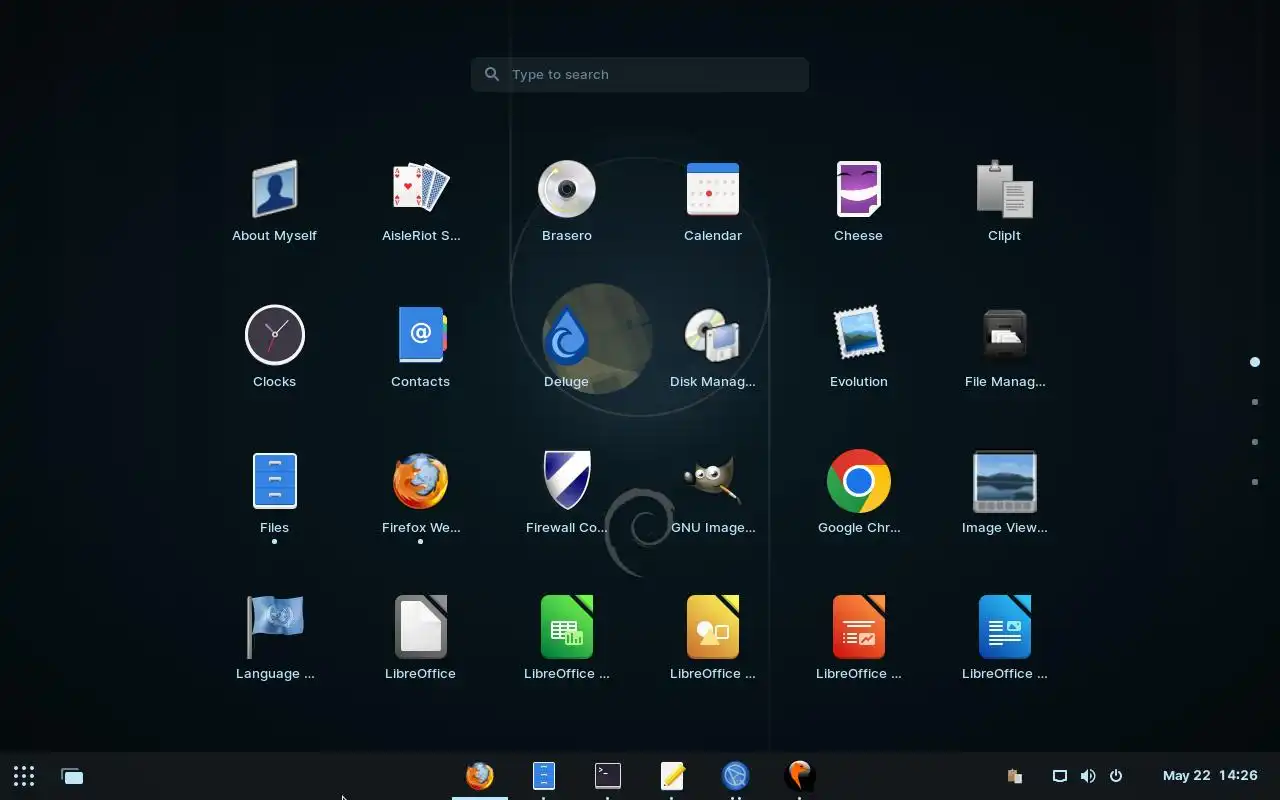This screenshot has height=800, width=1280.
Task: Launch LibreOffice Writer blue icon
Action: click(x=1004, y=639)
